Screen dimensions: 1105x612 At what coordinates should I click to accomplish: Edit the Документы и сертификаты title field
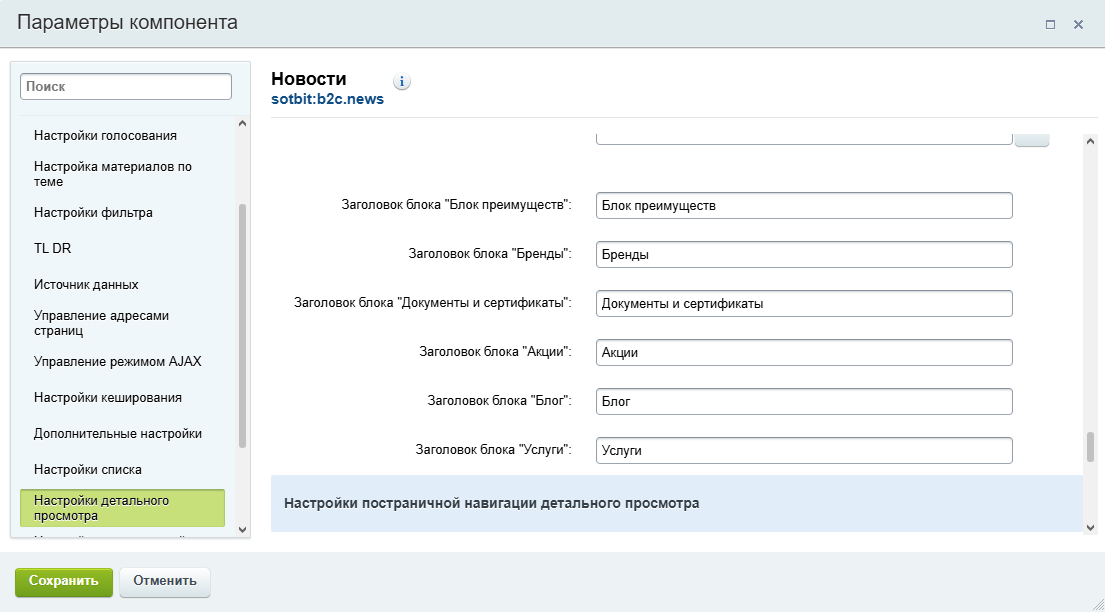coord(804,304)
